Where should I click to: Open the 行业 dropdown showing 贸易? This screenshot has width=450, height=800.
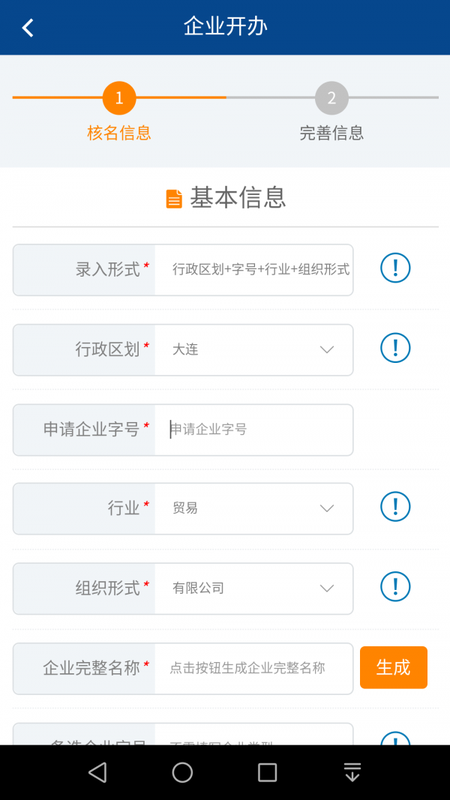(x=254, y=509)
